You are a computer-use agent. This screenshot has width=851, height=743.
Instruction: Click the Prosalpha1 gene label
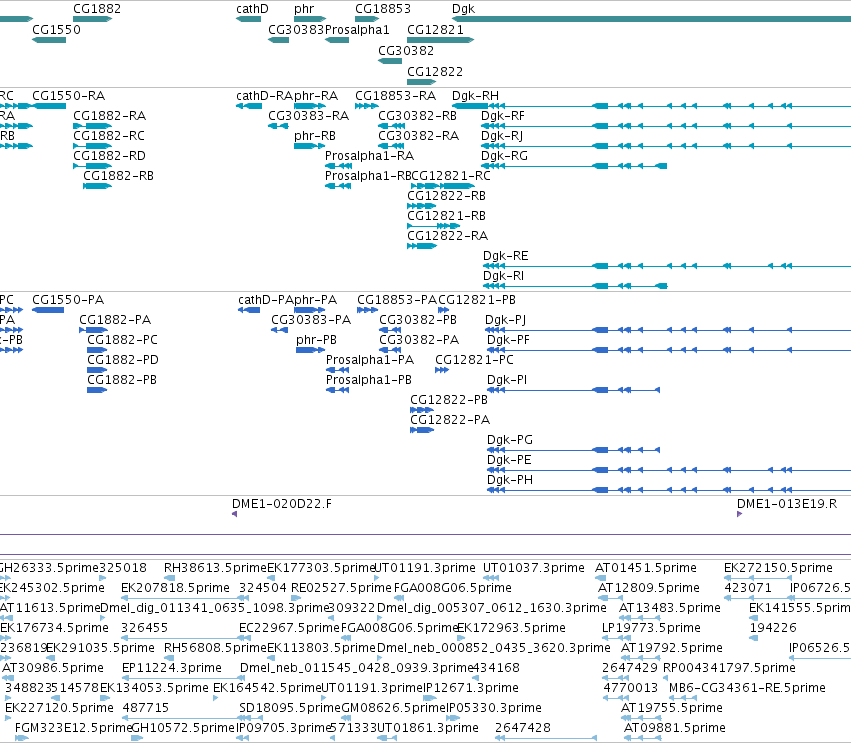pos(357,29)
